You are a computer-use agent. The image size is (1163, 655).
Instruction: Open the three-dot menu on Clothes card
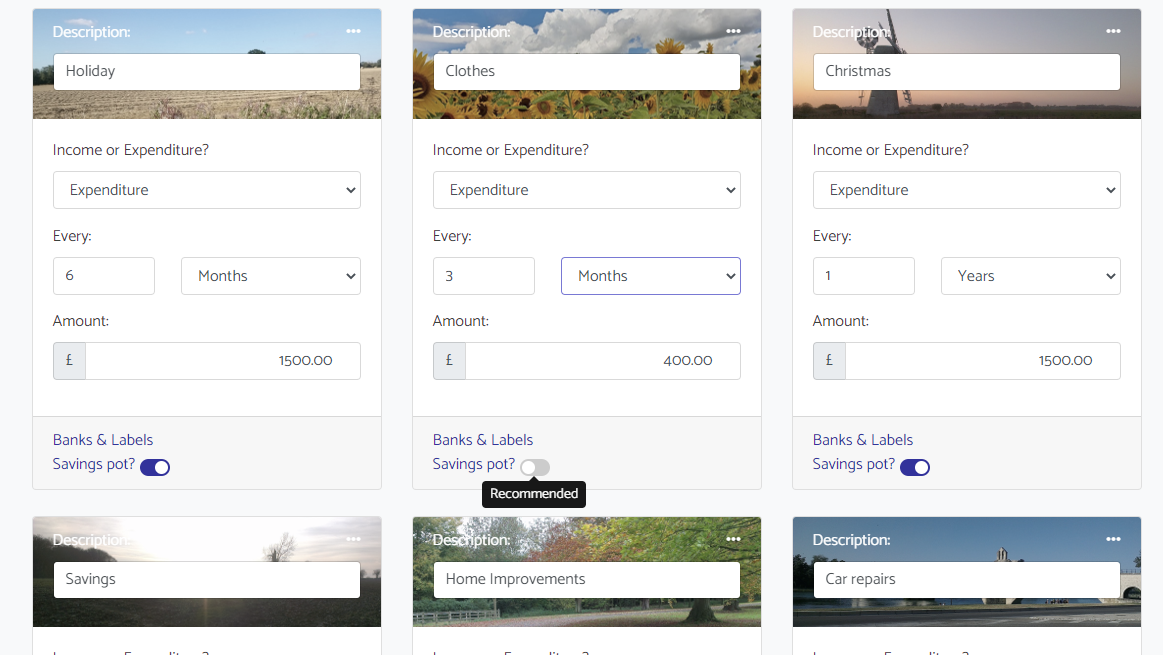coord(734,31)
